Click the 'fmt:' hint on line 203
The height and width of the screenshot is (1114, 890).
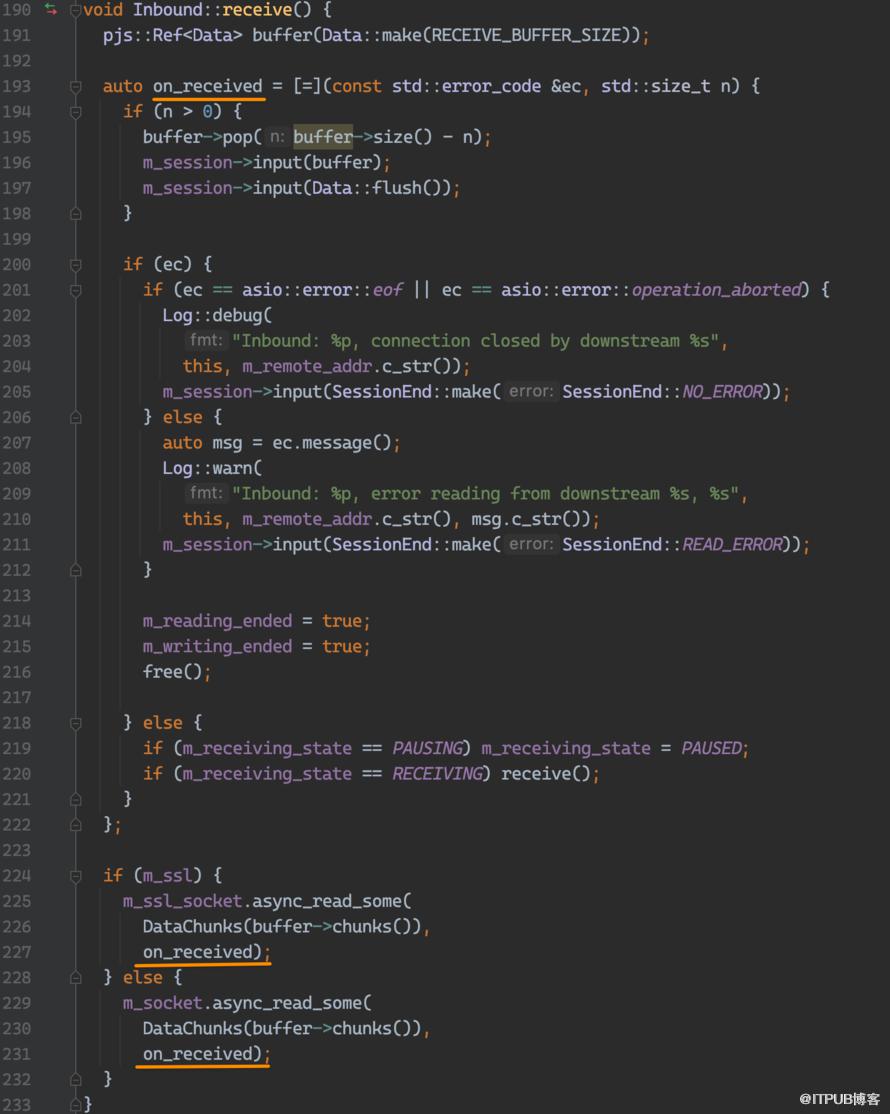pyautogui.click(x=205, y=340)
